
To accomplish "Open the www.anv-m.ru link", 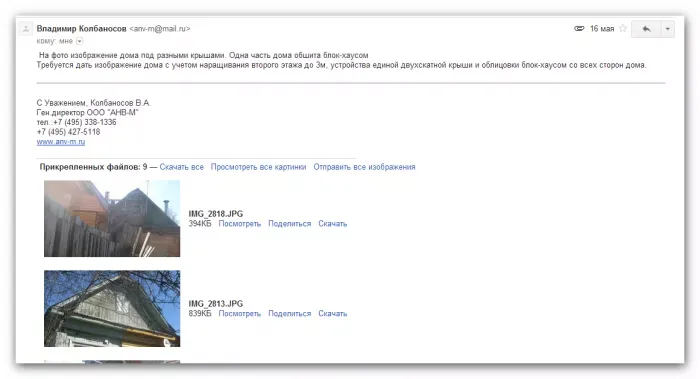I will coord(61,142).
